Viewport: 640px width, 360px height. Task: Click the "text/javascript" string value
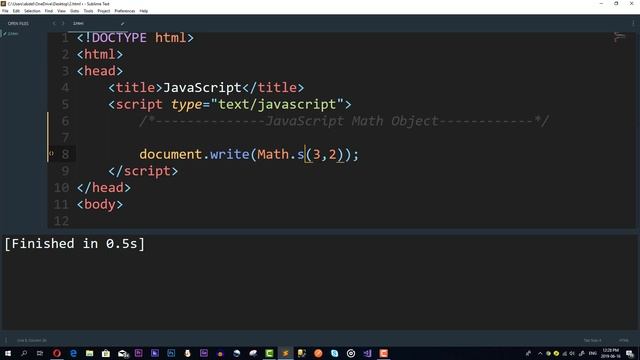point(277,104)
